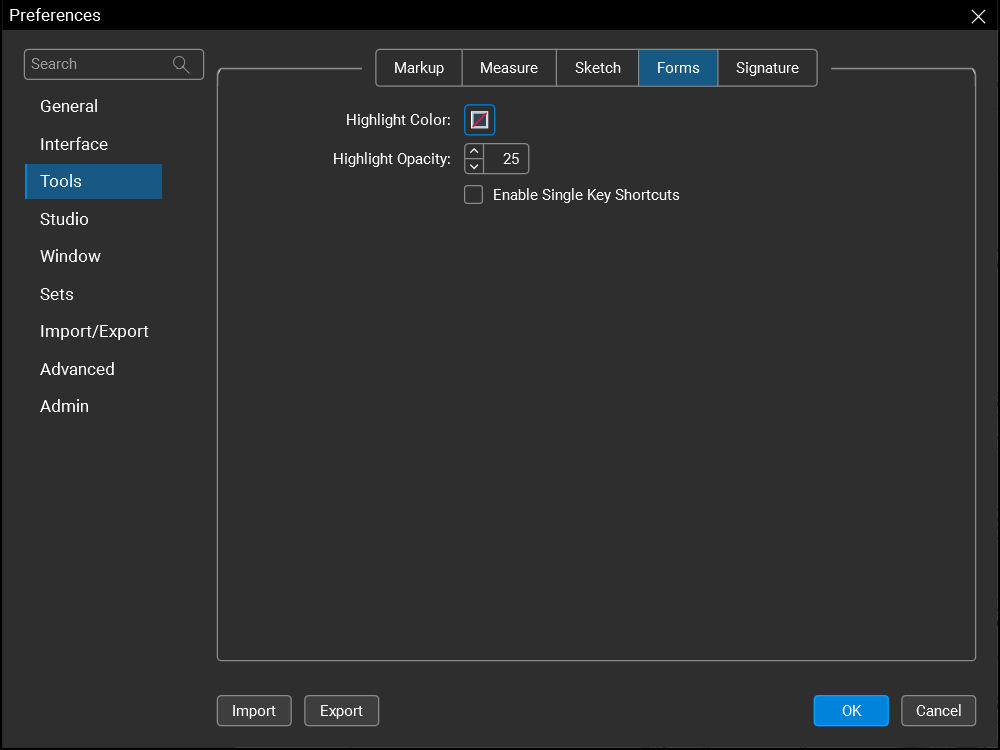1000x750 pixels.
Task: Open the Import/Export preferences section
Action: (94, 331)
